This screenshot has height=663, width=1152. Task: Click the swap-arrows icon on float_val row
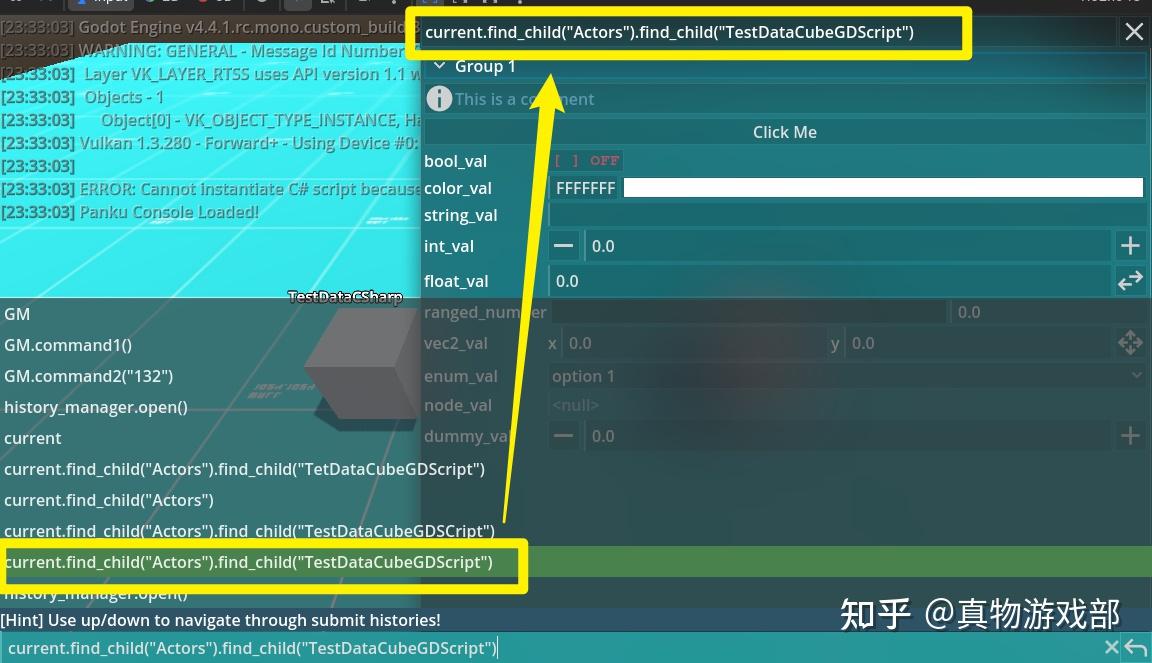(x=1130, y=280)
